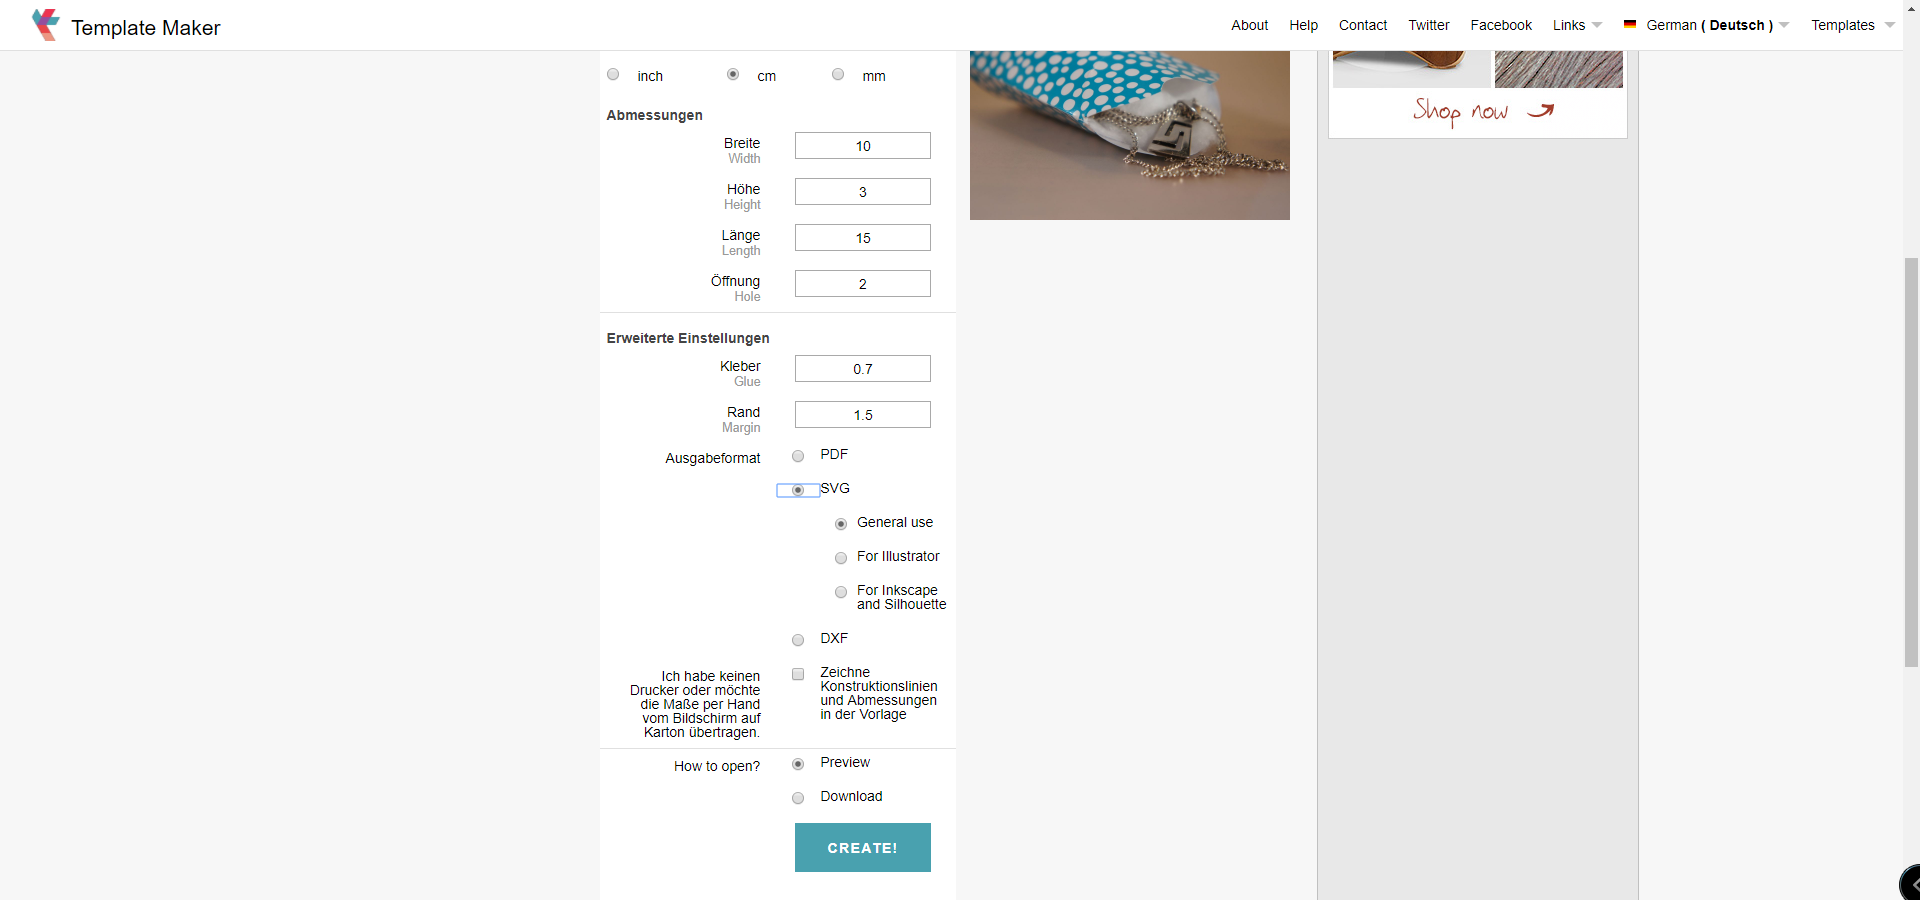Click the Template Maker logo icon
Viewport: 1920px width, 900px height.
[x=46, y=24]
